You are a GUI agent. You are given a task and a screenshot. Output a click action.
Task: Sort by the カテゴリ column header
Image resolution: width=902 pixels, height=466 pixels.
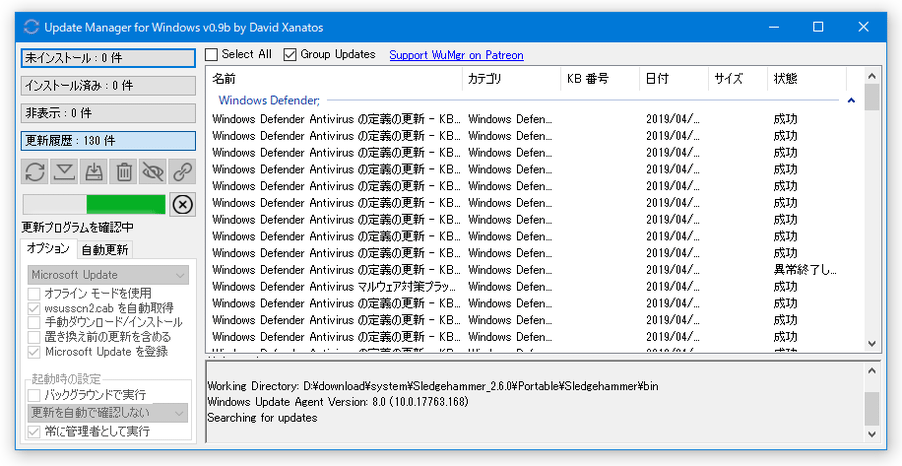pos(511,79)
